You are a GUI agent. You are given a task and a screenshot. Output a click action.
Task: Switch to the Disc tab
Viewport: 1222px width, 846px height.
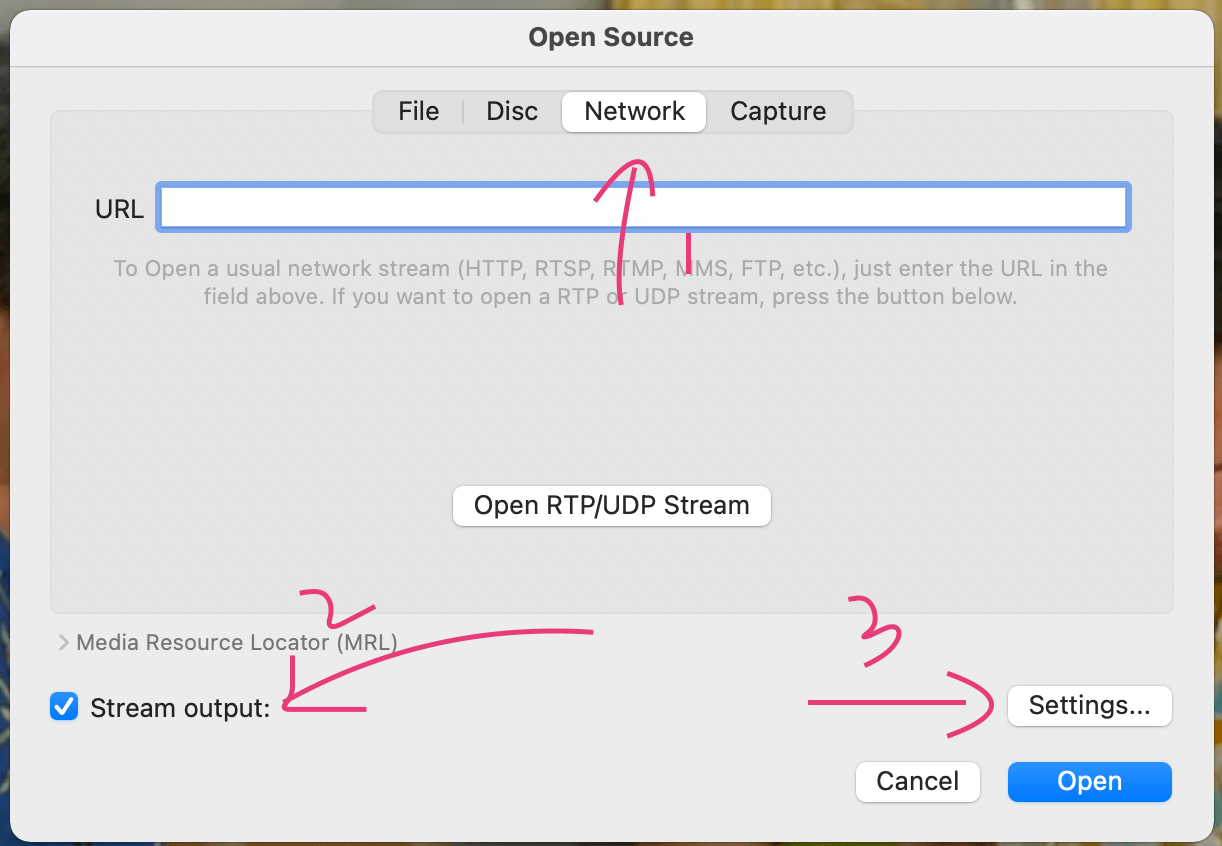[511, 111]
